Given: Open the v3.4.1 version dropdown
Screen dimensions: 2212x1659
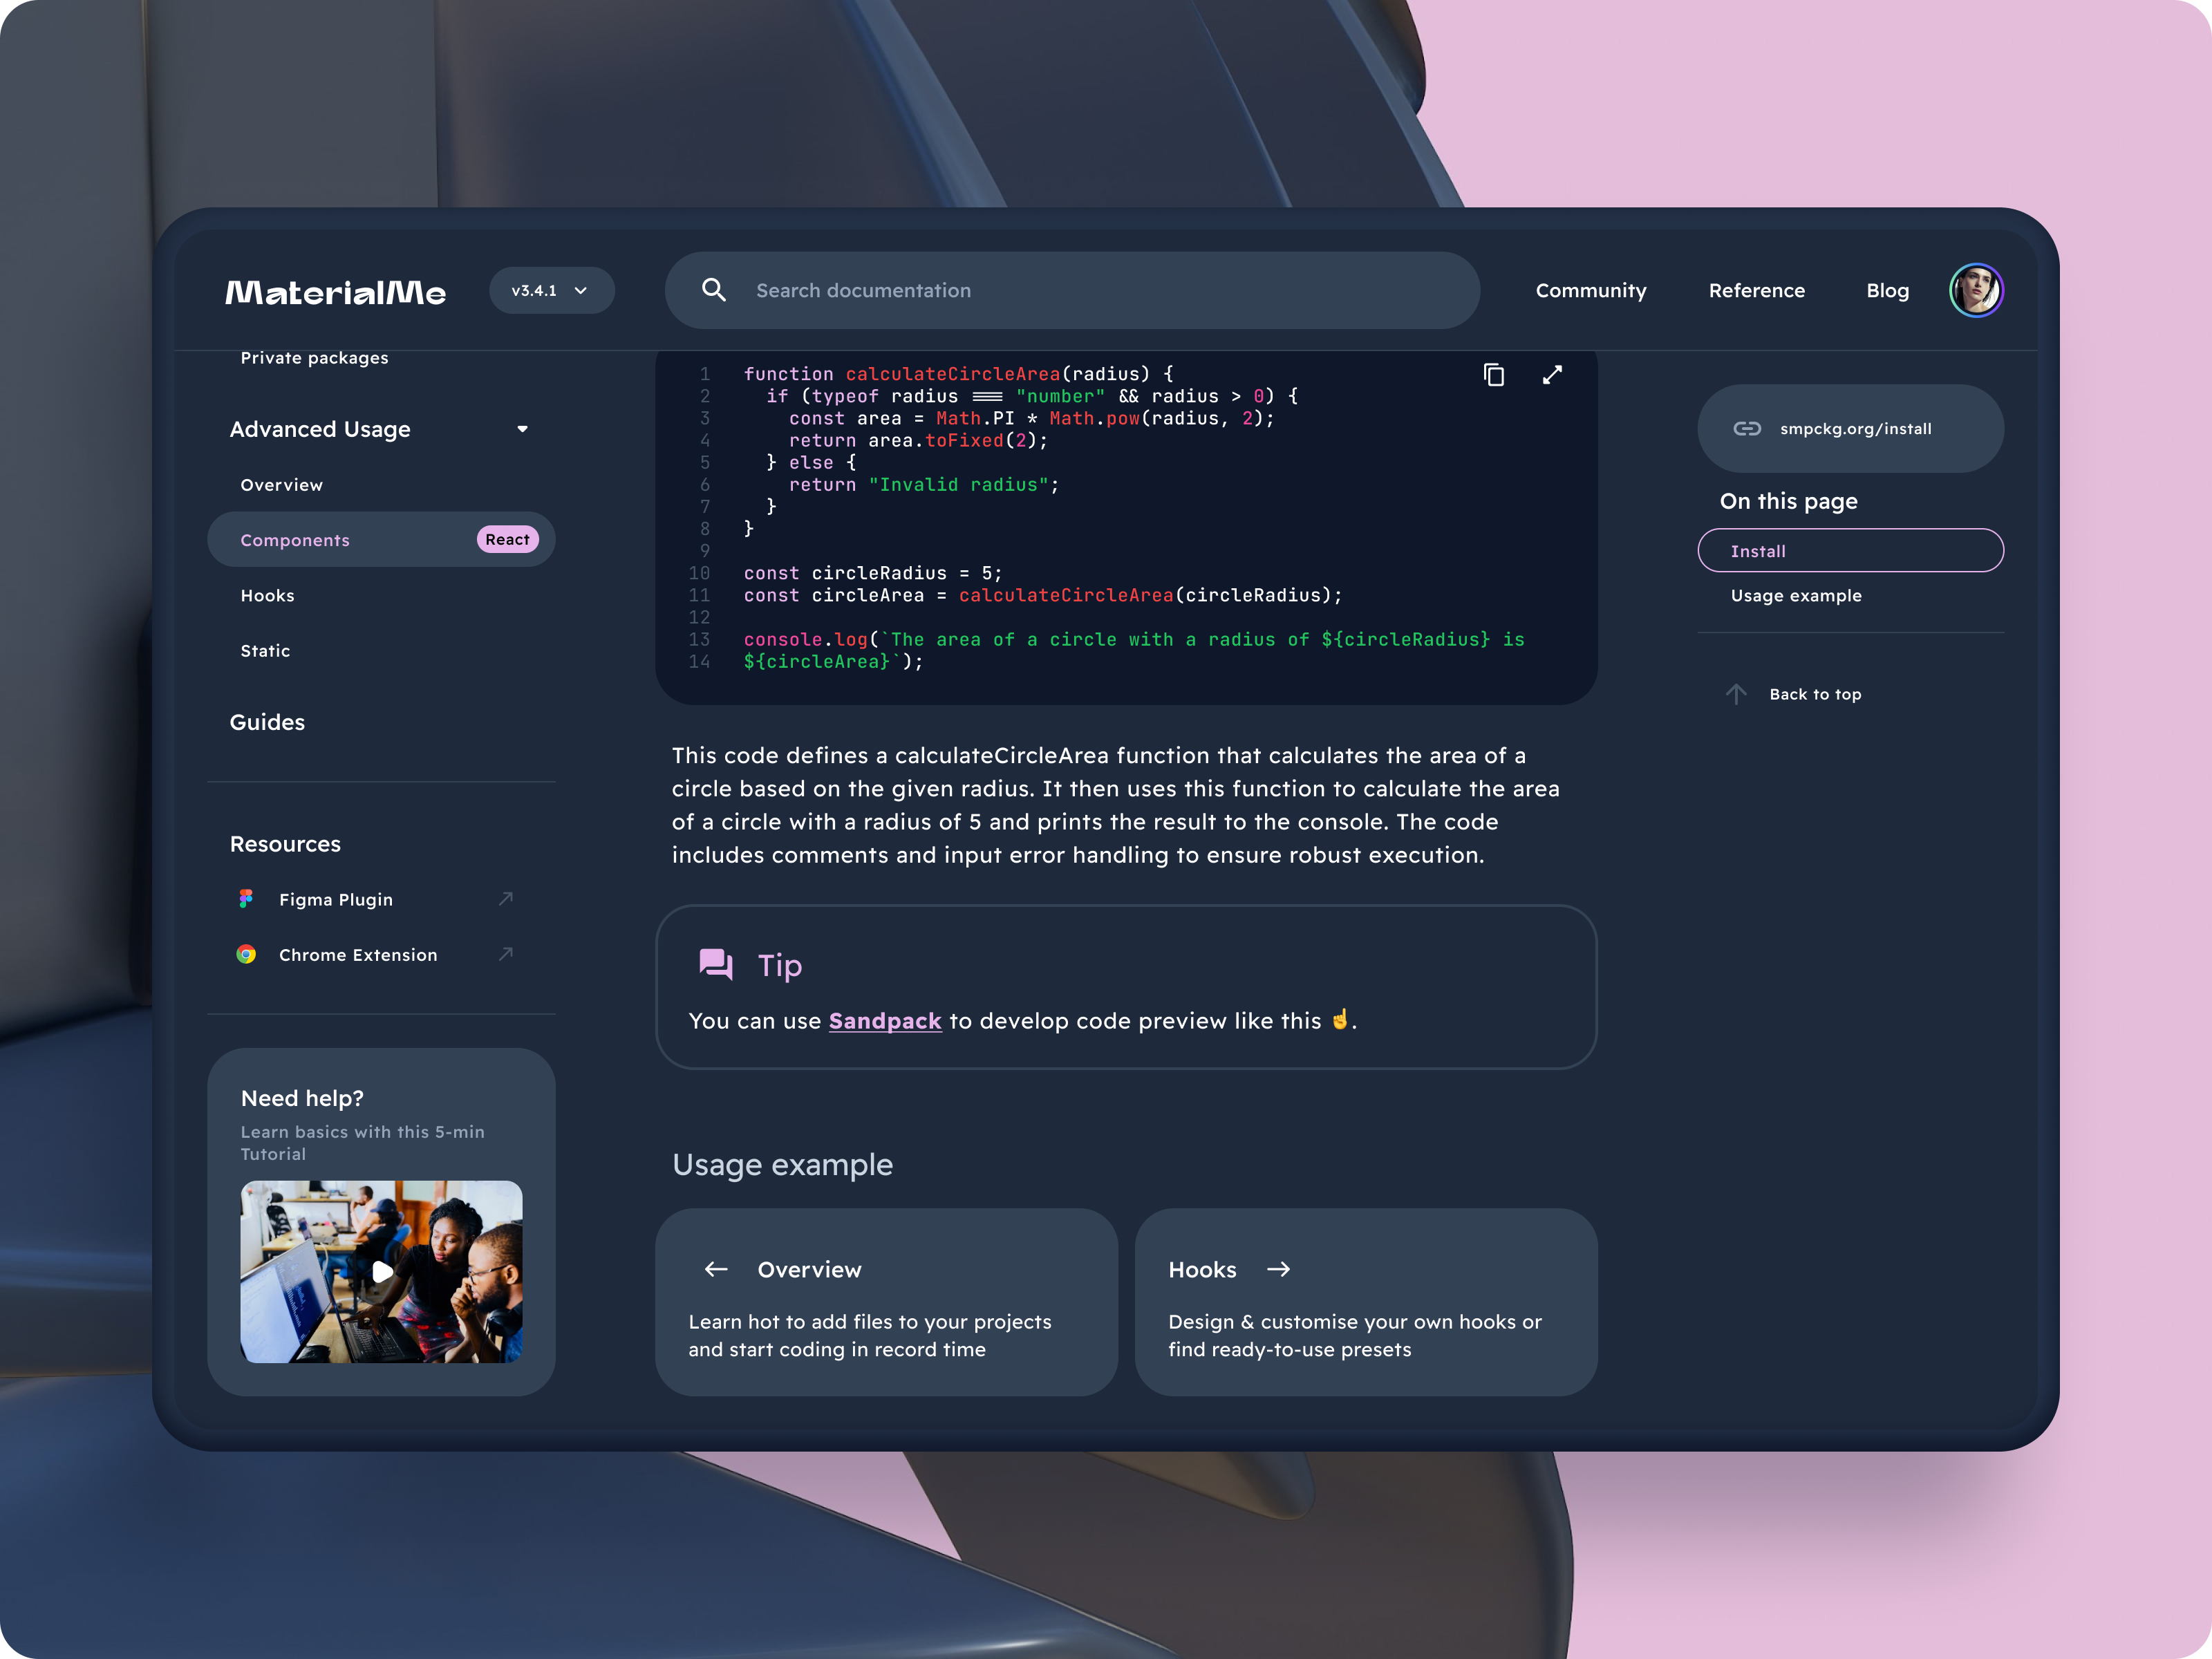Looking at the screenshot, I should pyautogui.click(x=549, y=291).
